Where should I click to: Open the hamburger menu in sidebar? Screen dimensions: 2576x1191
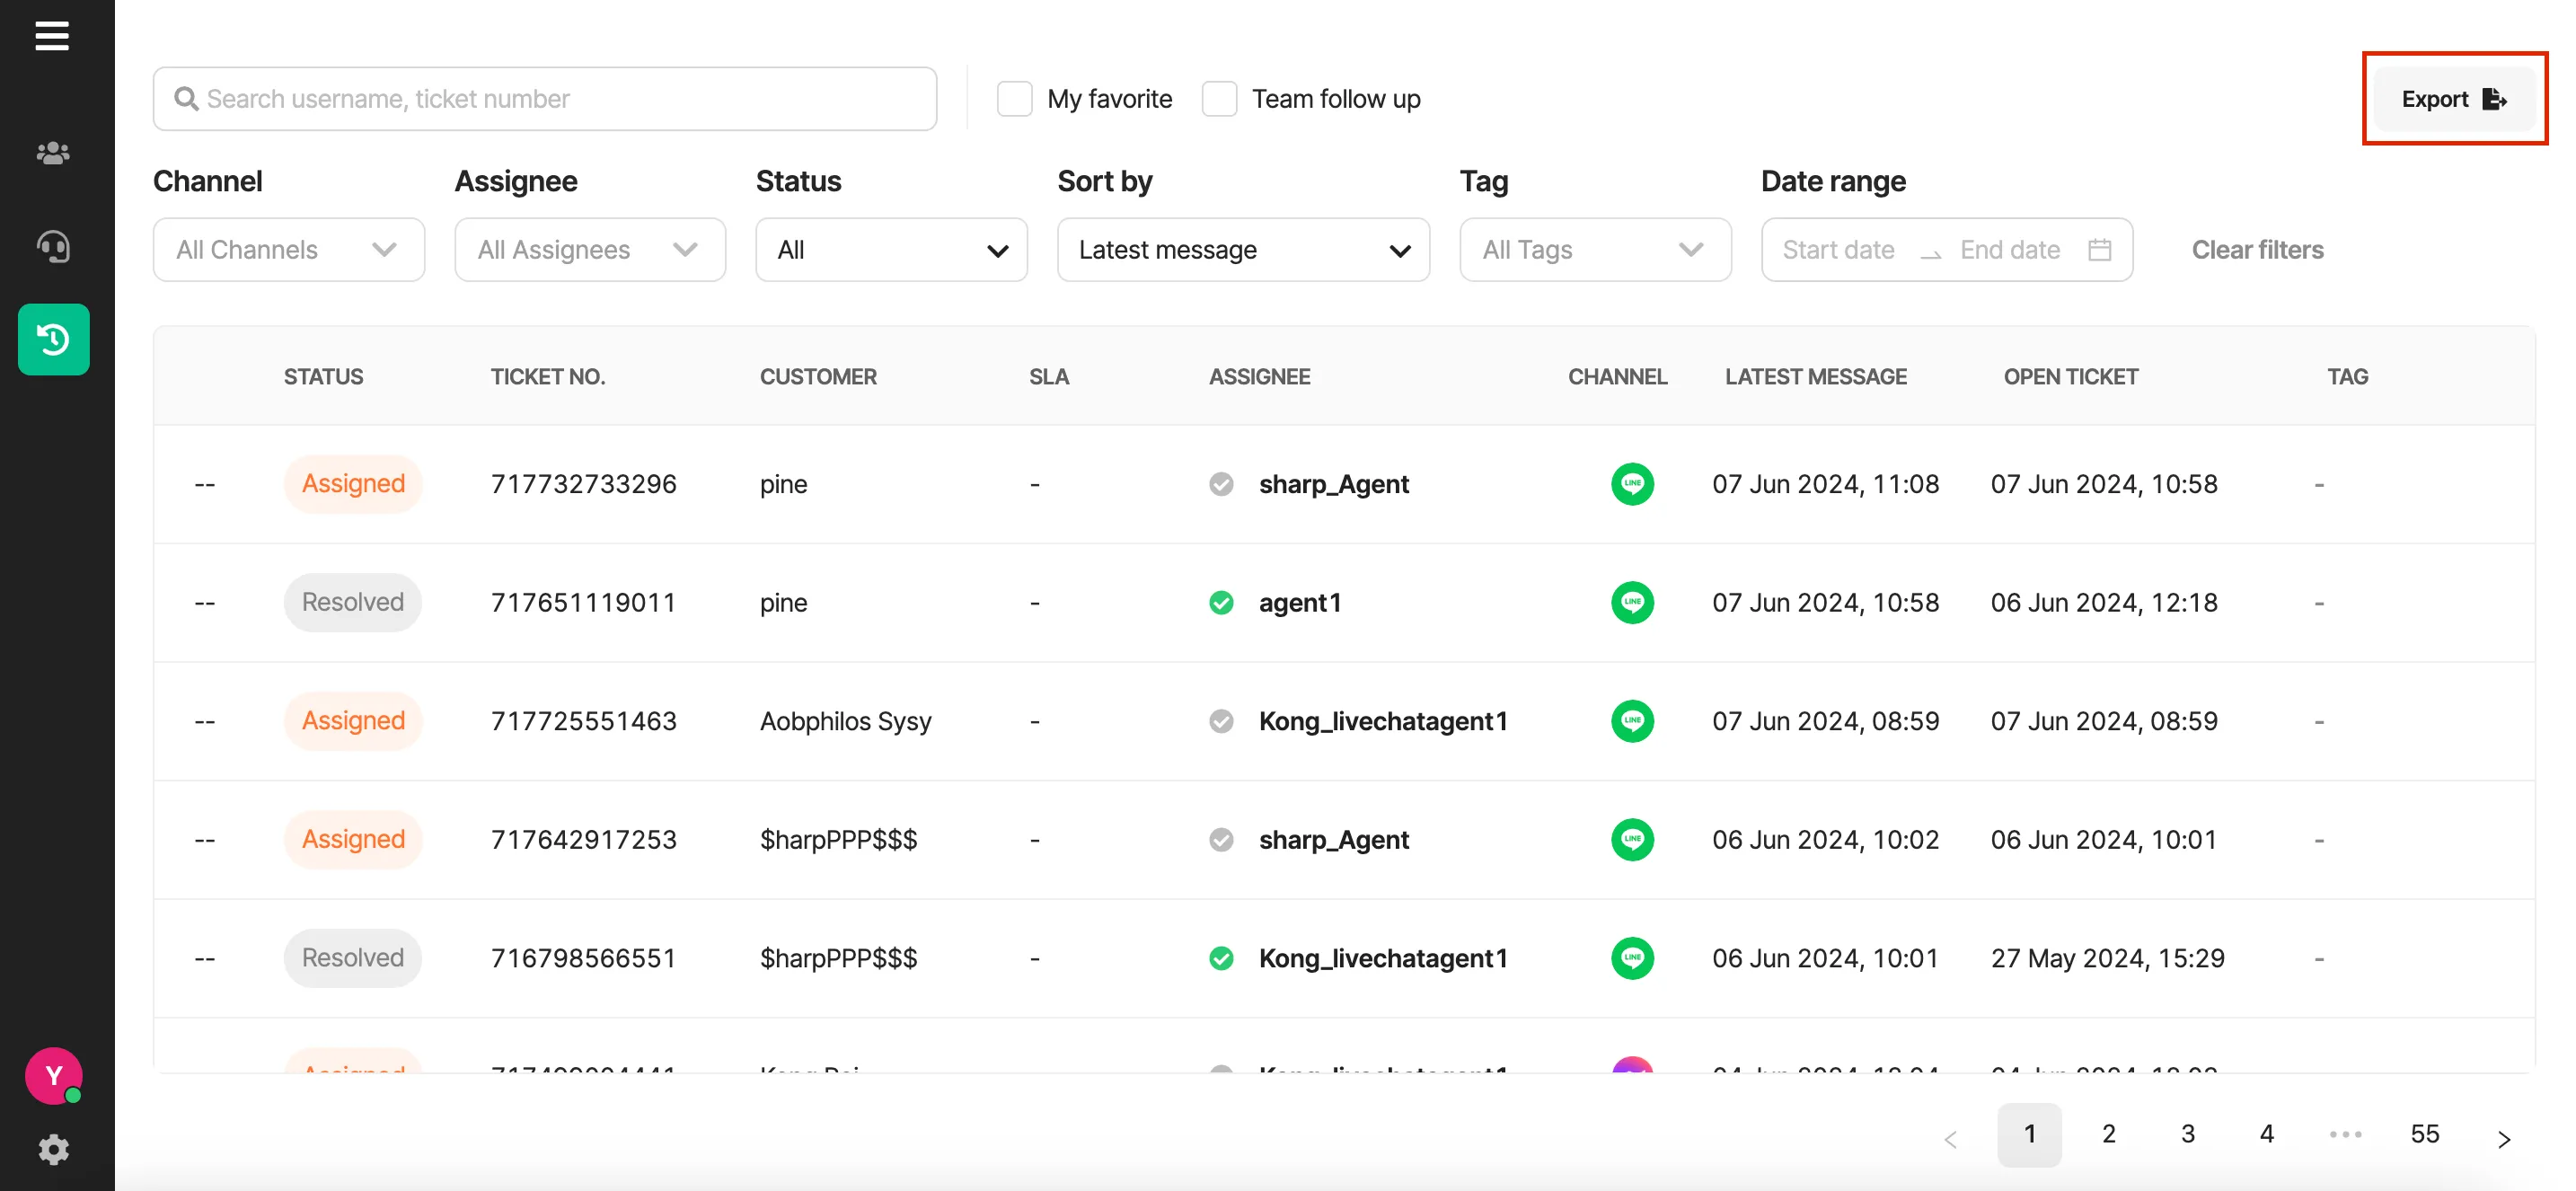point(52,36)
